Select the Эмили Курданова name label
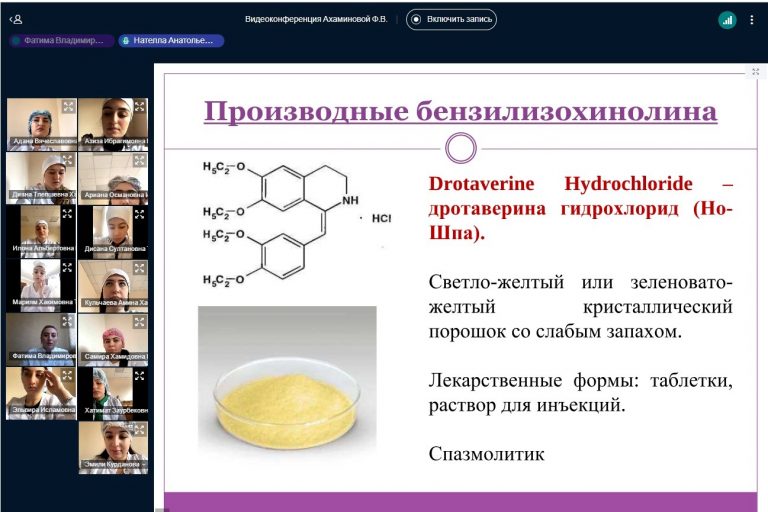 (113, 464)
